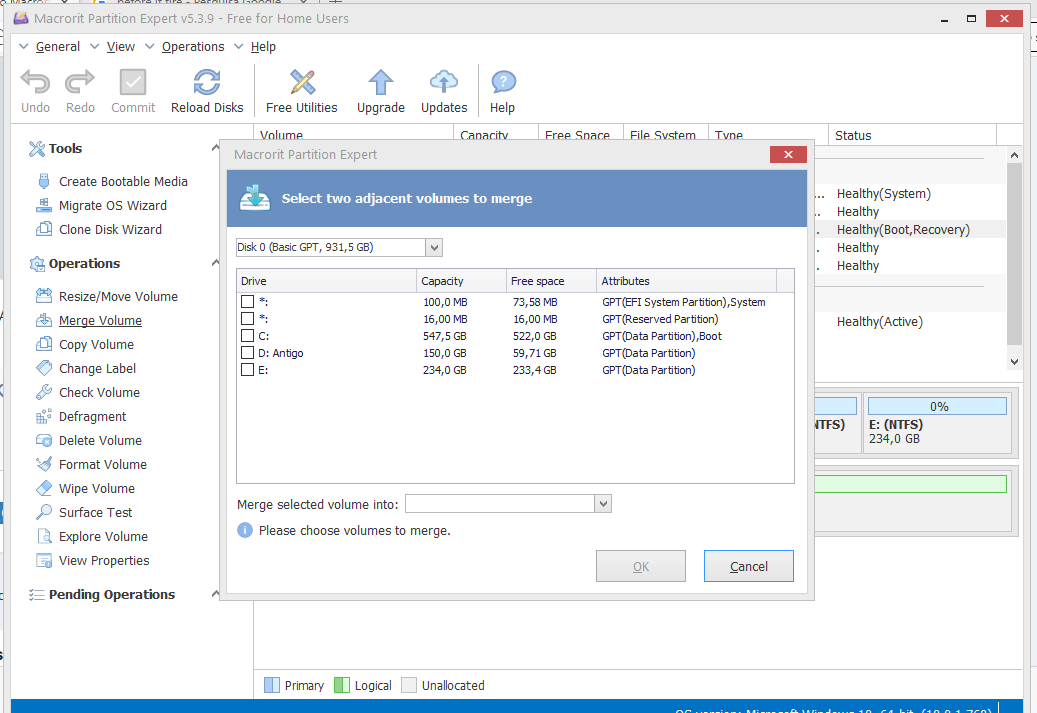Click the Unallocated legend color swatch
This screenshot has height=713, width=1037.
(409, 685)
